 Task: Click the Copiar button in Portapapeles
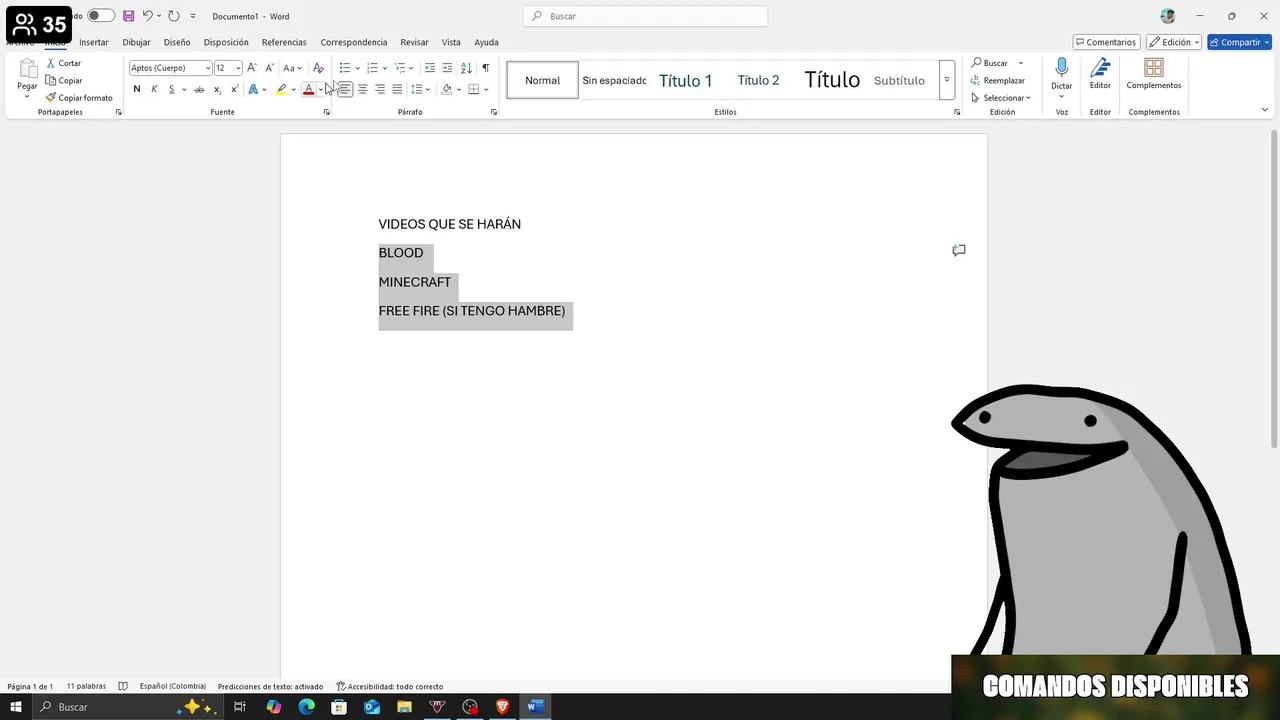click(64, 80)
